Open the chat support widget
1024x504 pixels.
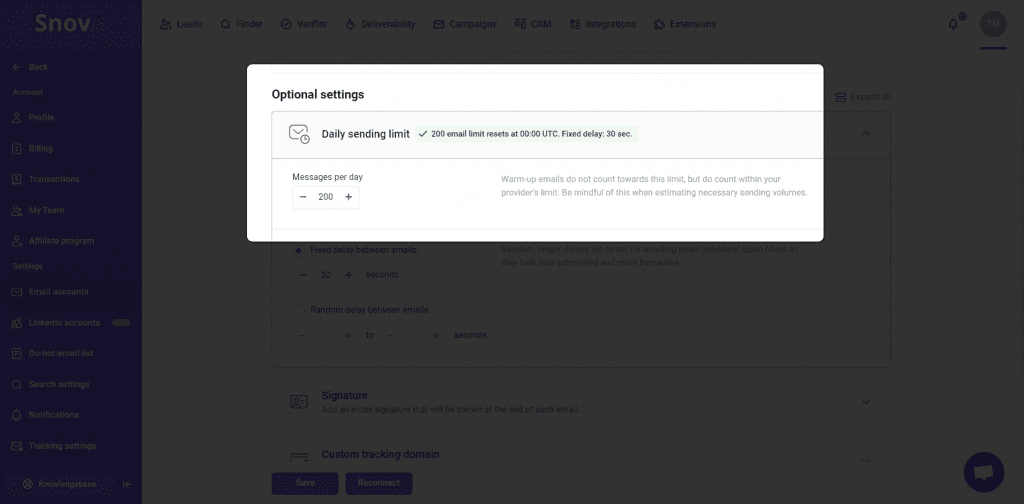click(x=983, y=472)
